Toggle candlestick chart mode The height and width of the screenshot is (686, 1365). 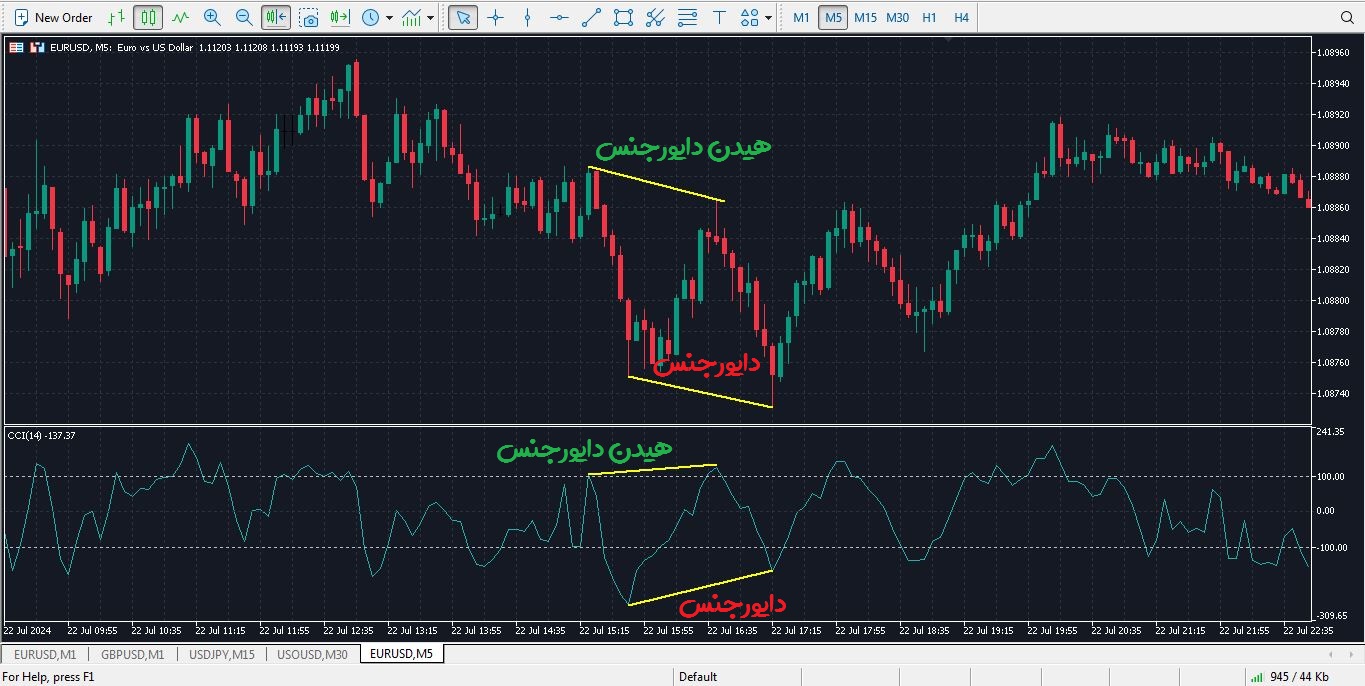pos(148,17)
